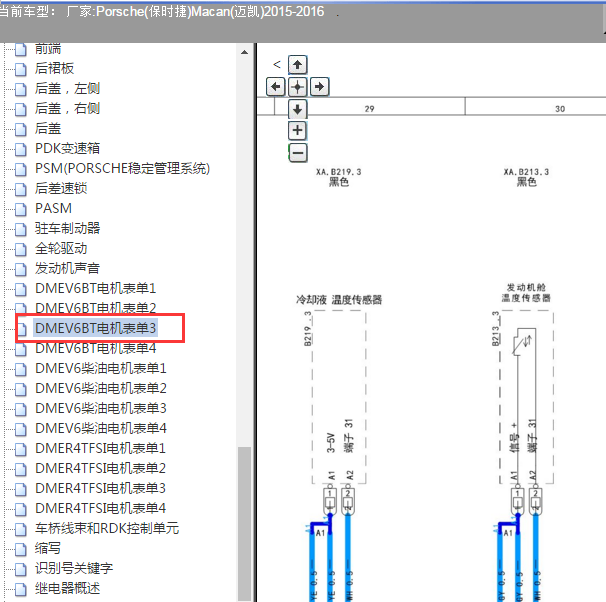The height and width of the screenshot is (602, 606).
Task: Click document icon beside 识别号关键字
Action: [21, 569]
